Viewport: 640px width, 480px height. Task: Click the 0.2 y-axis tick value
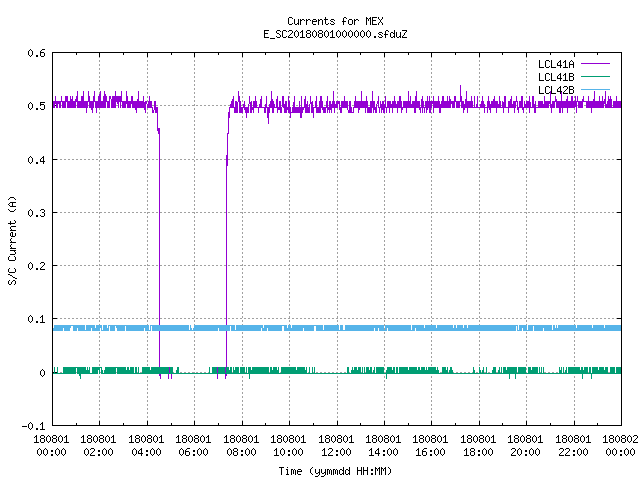[x=36, y=266]
